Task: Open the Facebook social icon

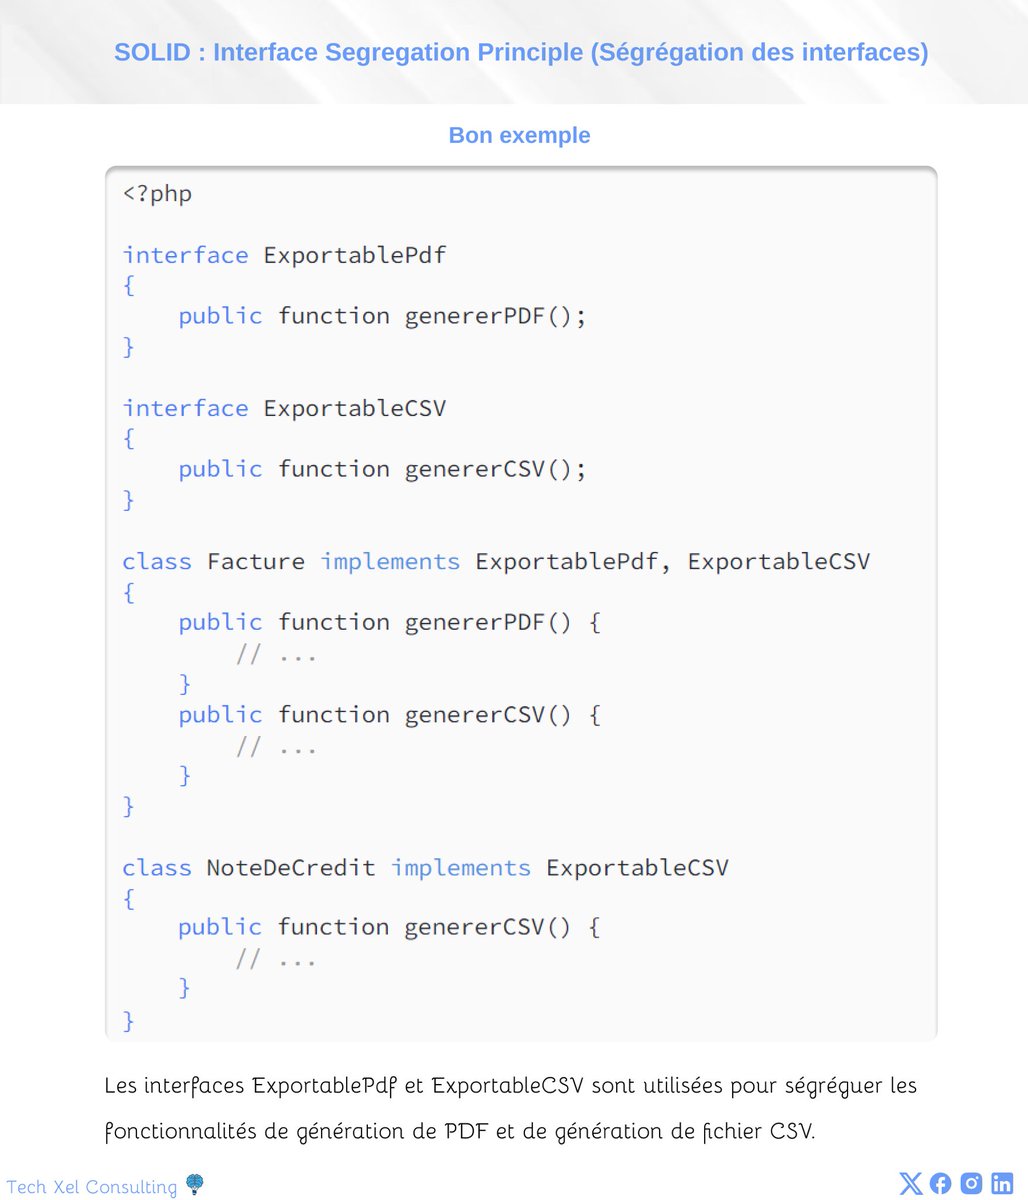Action: pos(940,1184)
